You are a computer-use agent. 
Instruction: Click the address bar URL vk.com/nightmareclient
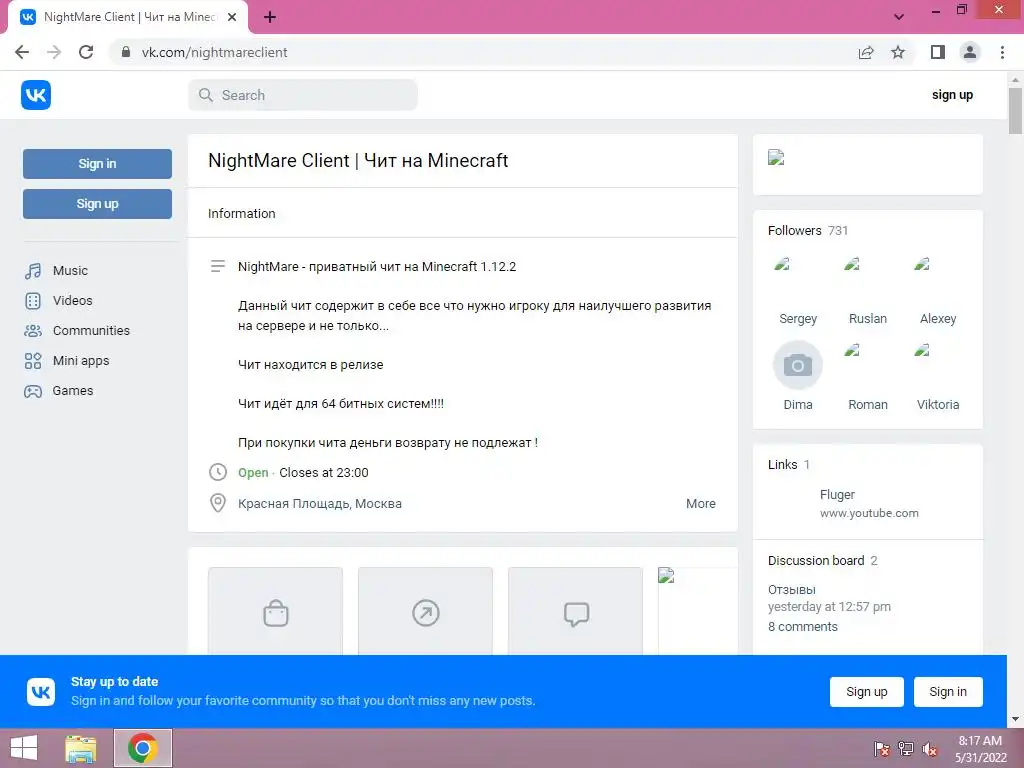tap(214, 52)
